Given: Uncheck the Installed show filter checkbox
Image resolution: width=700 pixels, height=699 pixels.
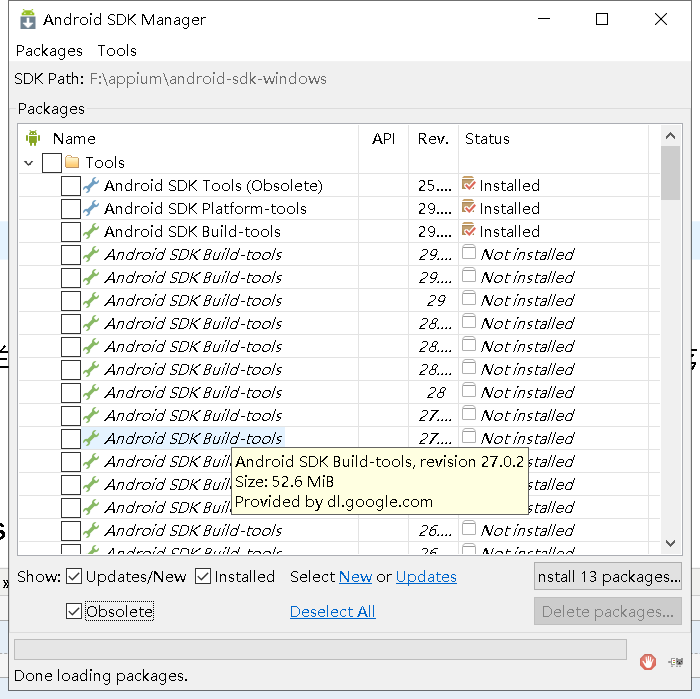Looking at the screenshot, I should tap(203, 576).
